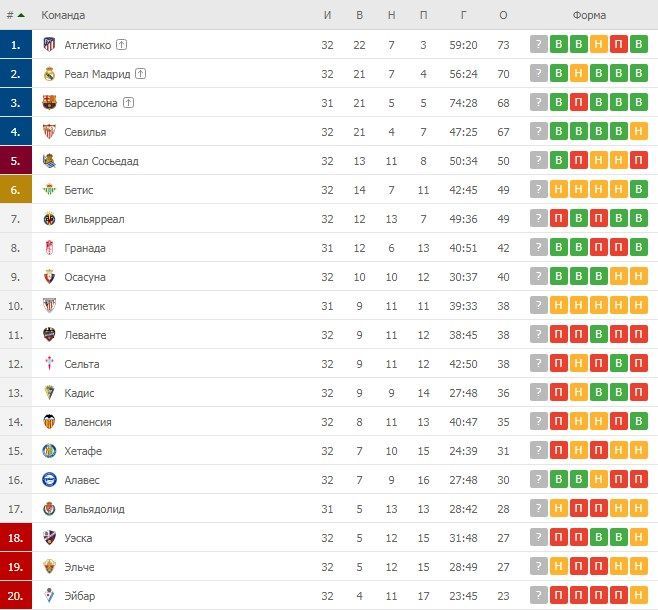Click the promotion arrow icon beside Атлетико
658x610 pixels.
click(121, 45)
